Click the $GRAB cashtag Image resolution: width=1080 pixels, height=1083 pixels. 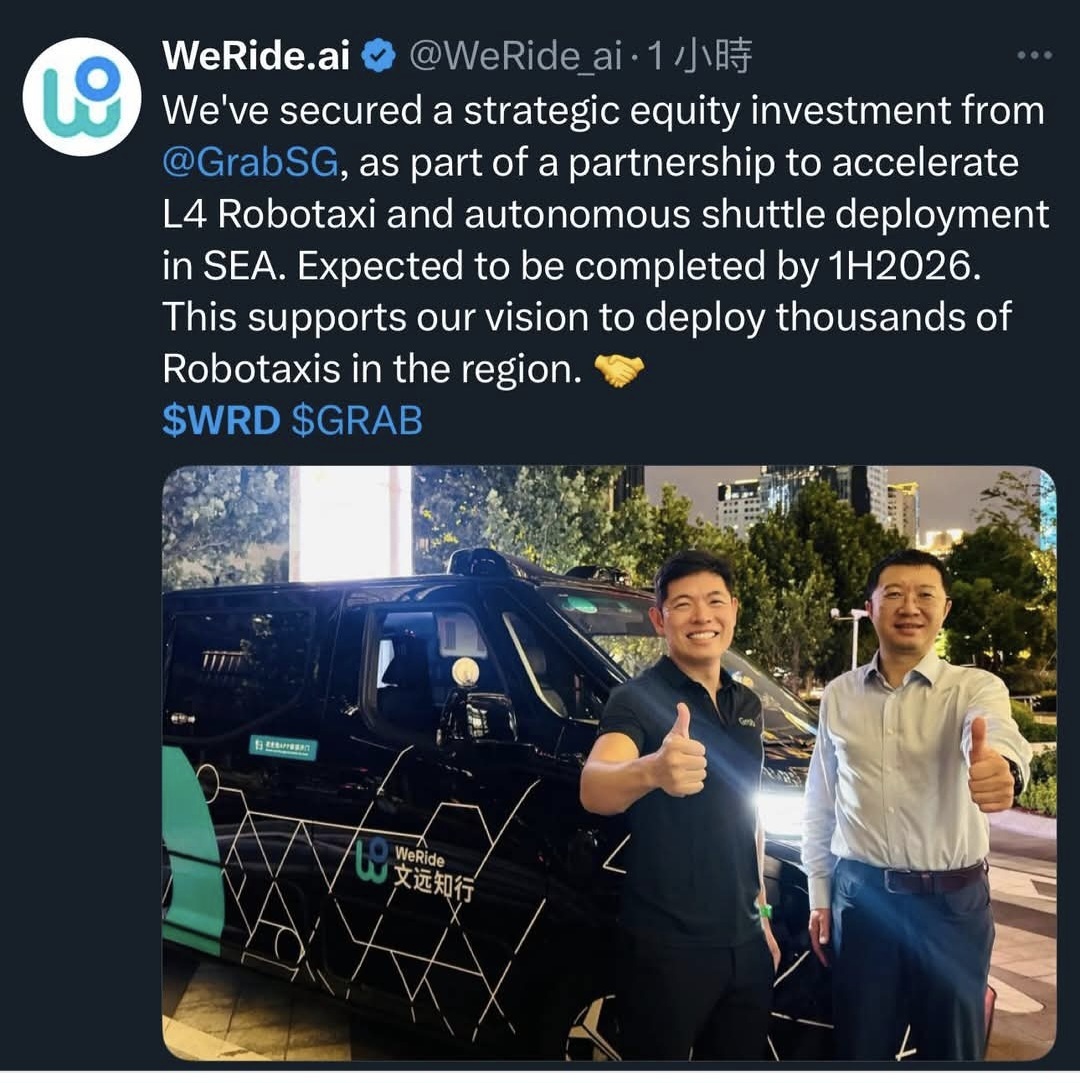(x=357, y=421)
